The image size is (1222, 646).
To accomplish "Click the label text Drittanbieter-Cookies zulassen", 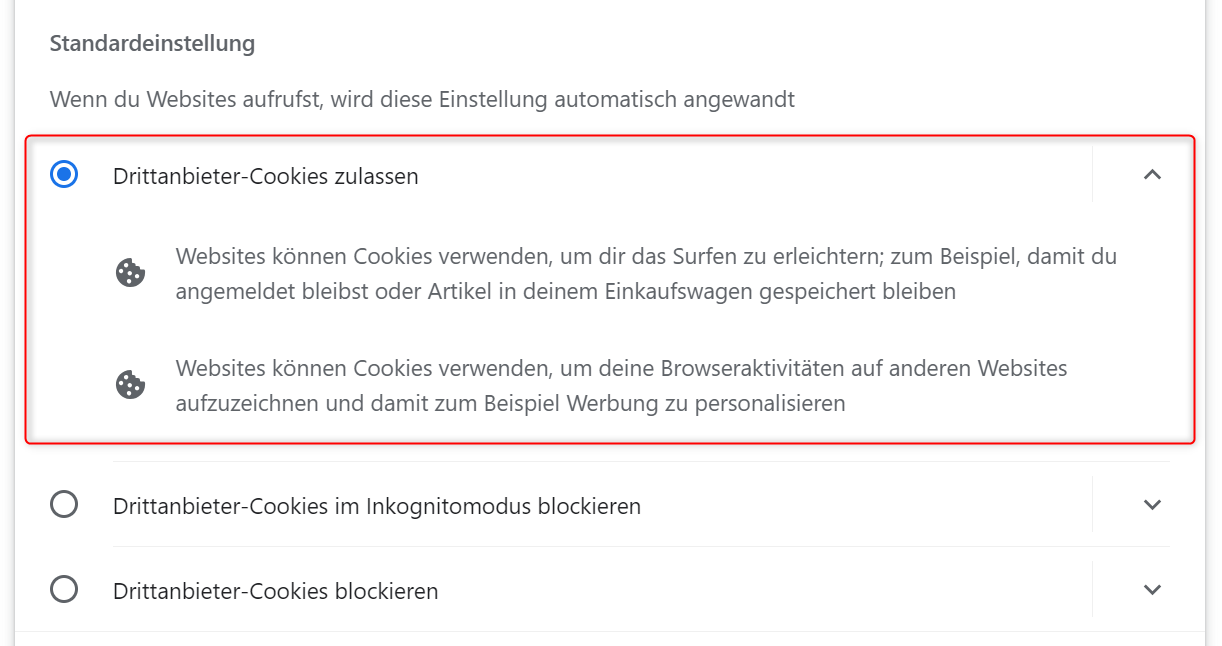I will 266,177.
